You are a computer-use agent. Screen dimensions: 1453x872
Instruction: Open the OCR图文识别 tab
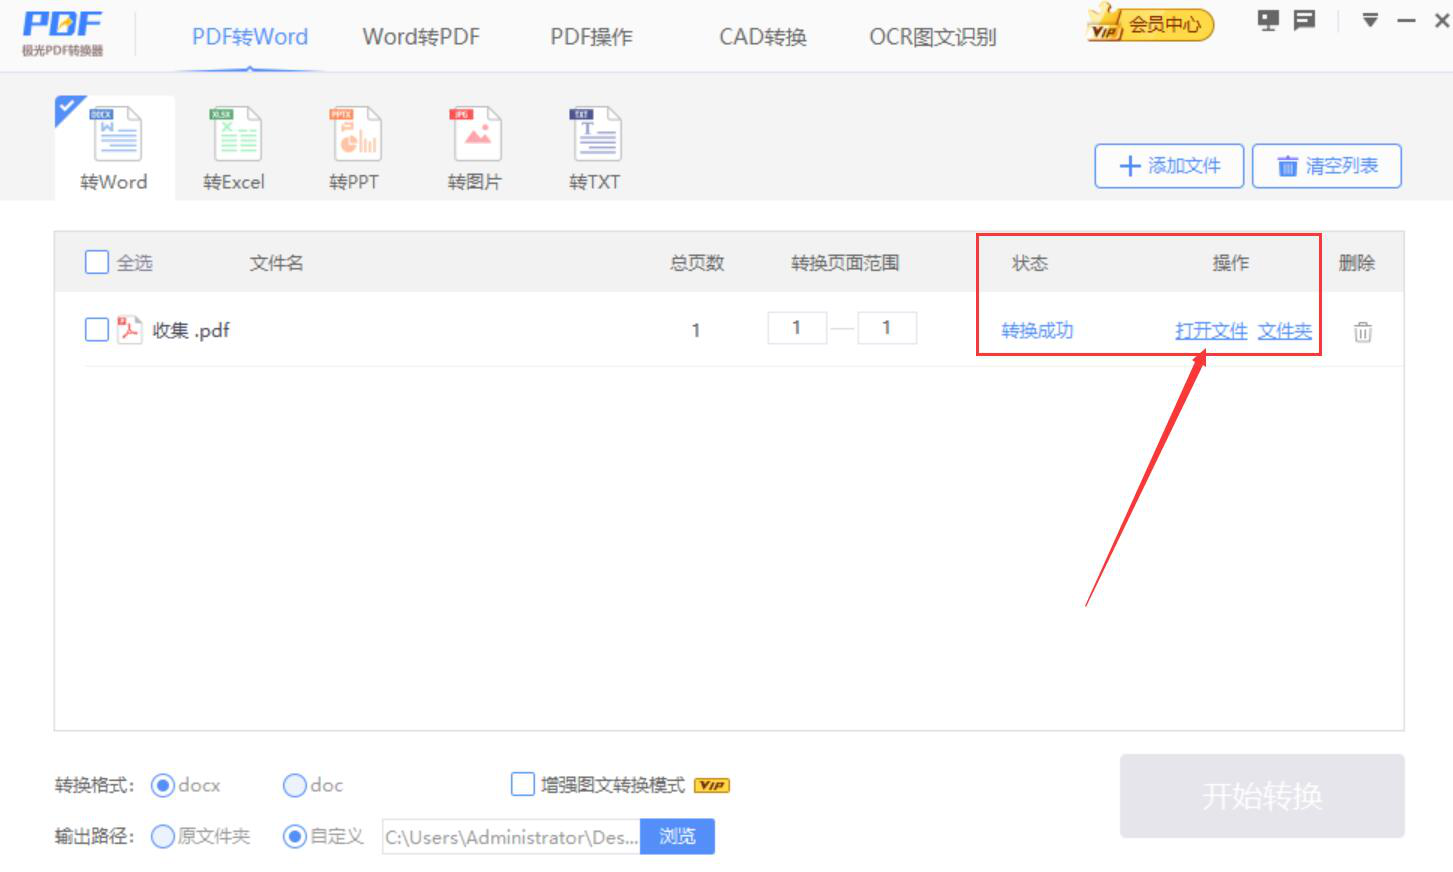(x=933, y=37)
